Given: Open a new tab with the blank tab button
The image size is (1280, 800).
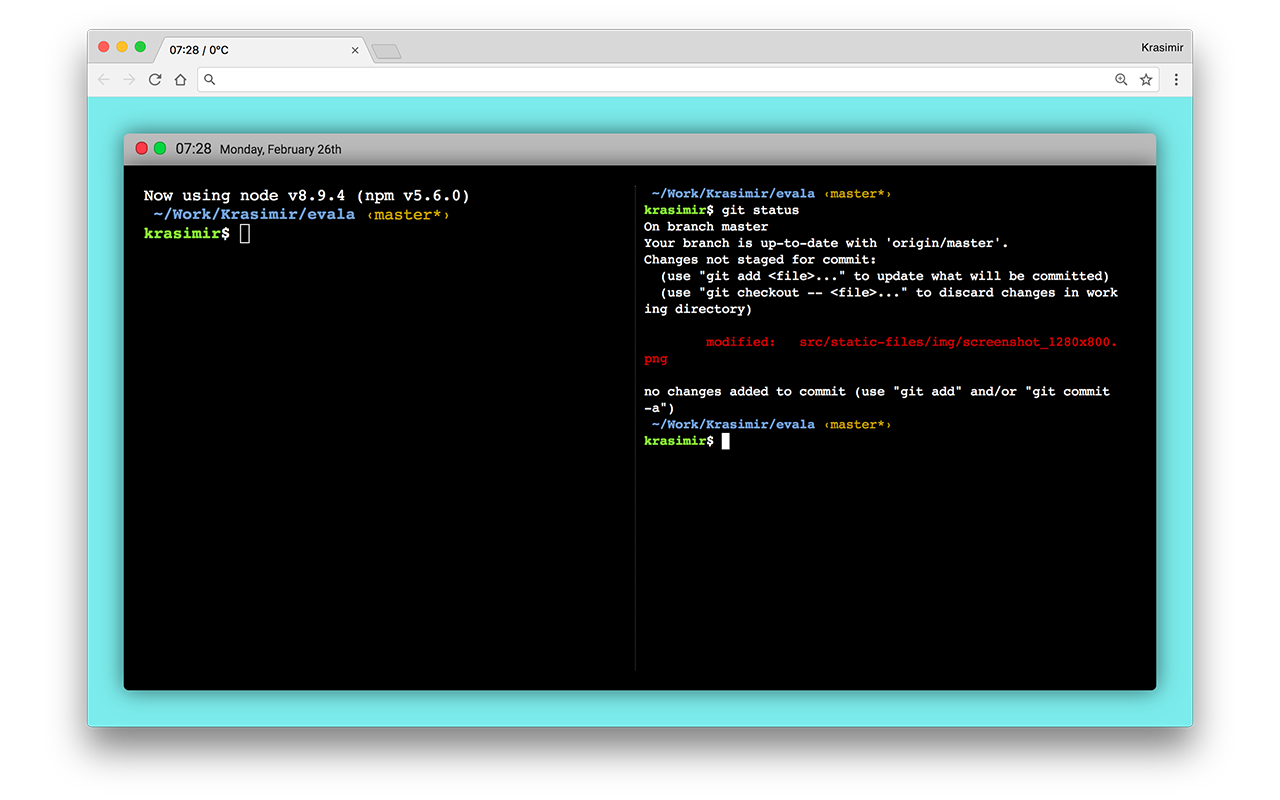Looking at the screenshot, I should (x=386, y=51).
